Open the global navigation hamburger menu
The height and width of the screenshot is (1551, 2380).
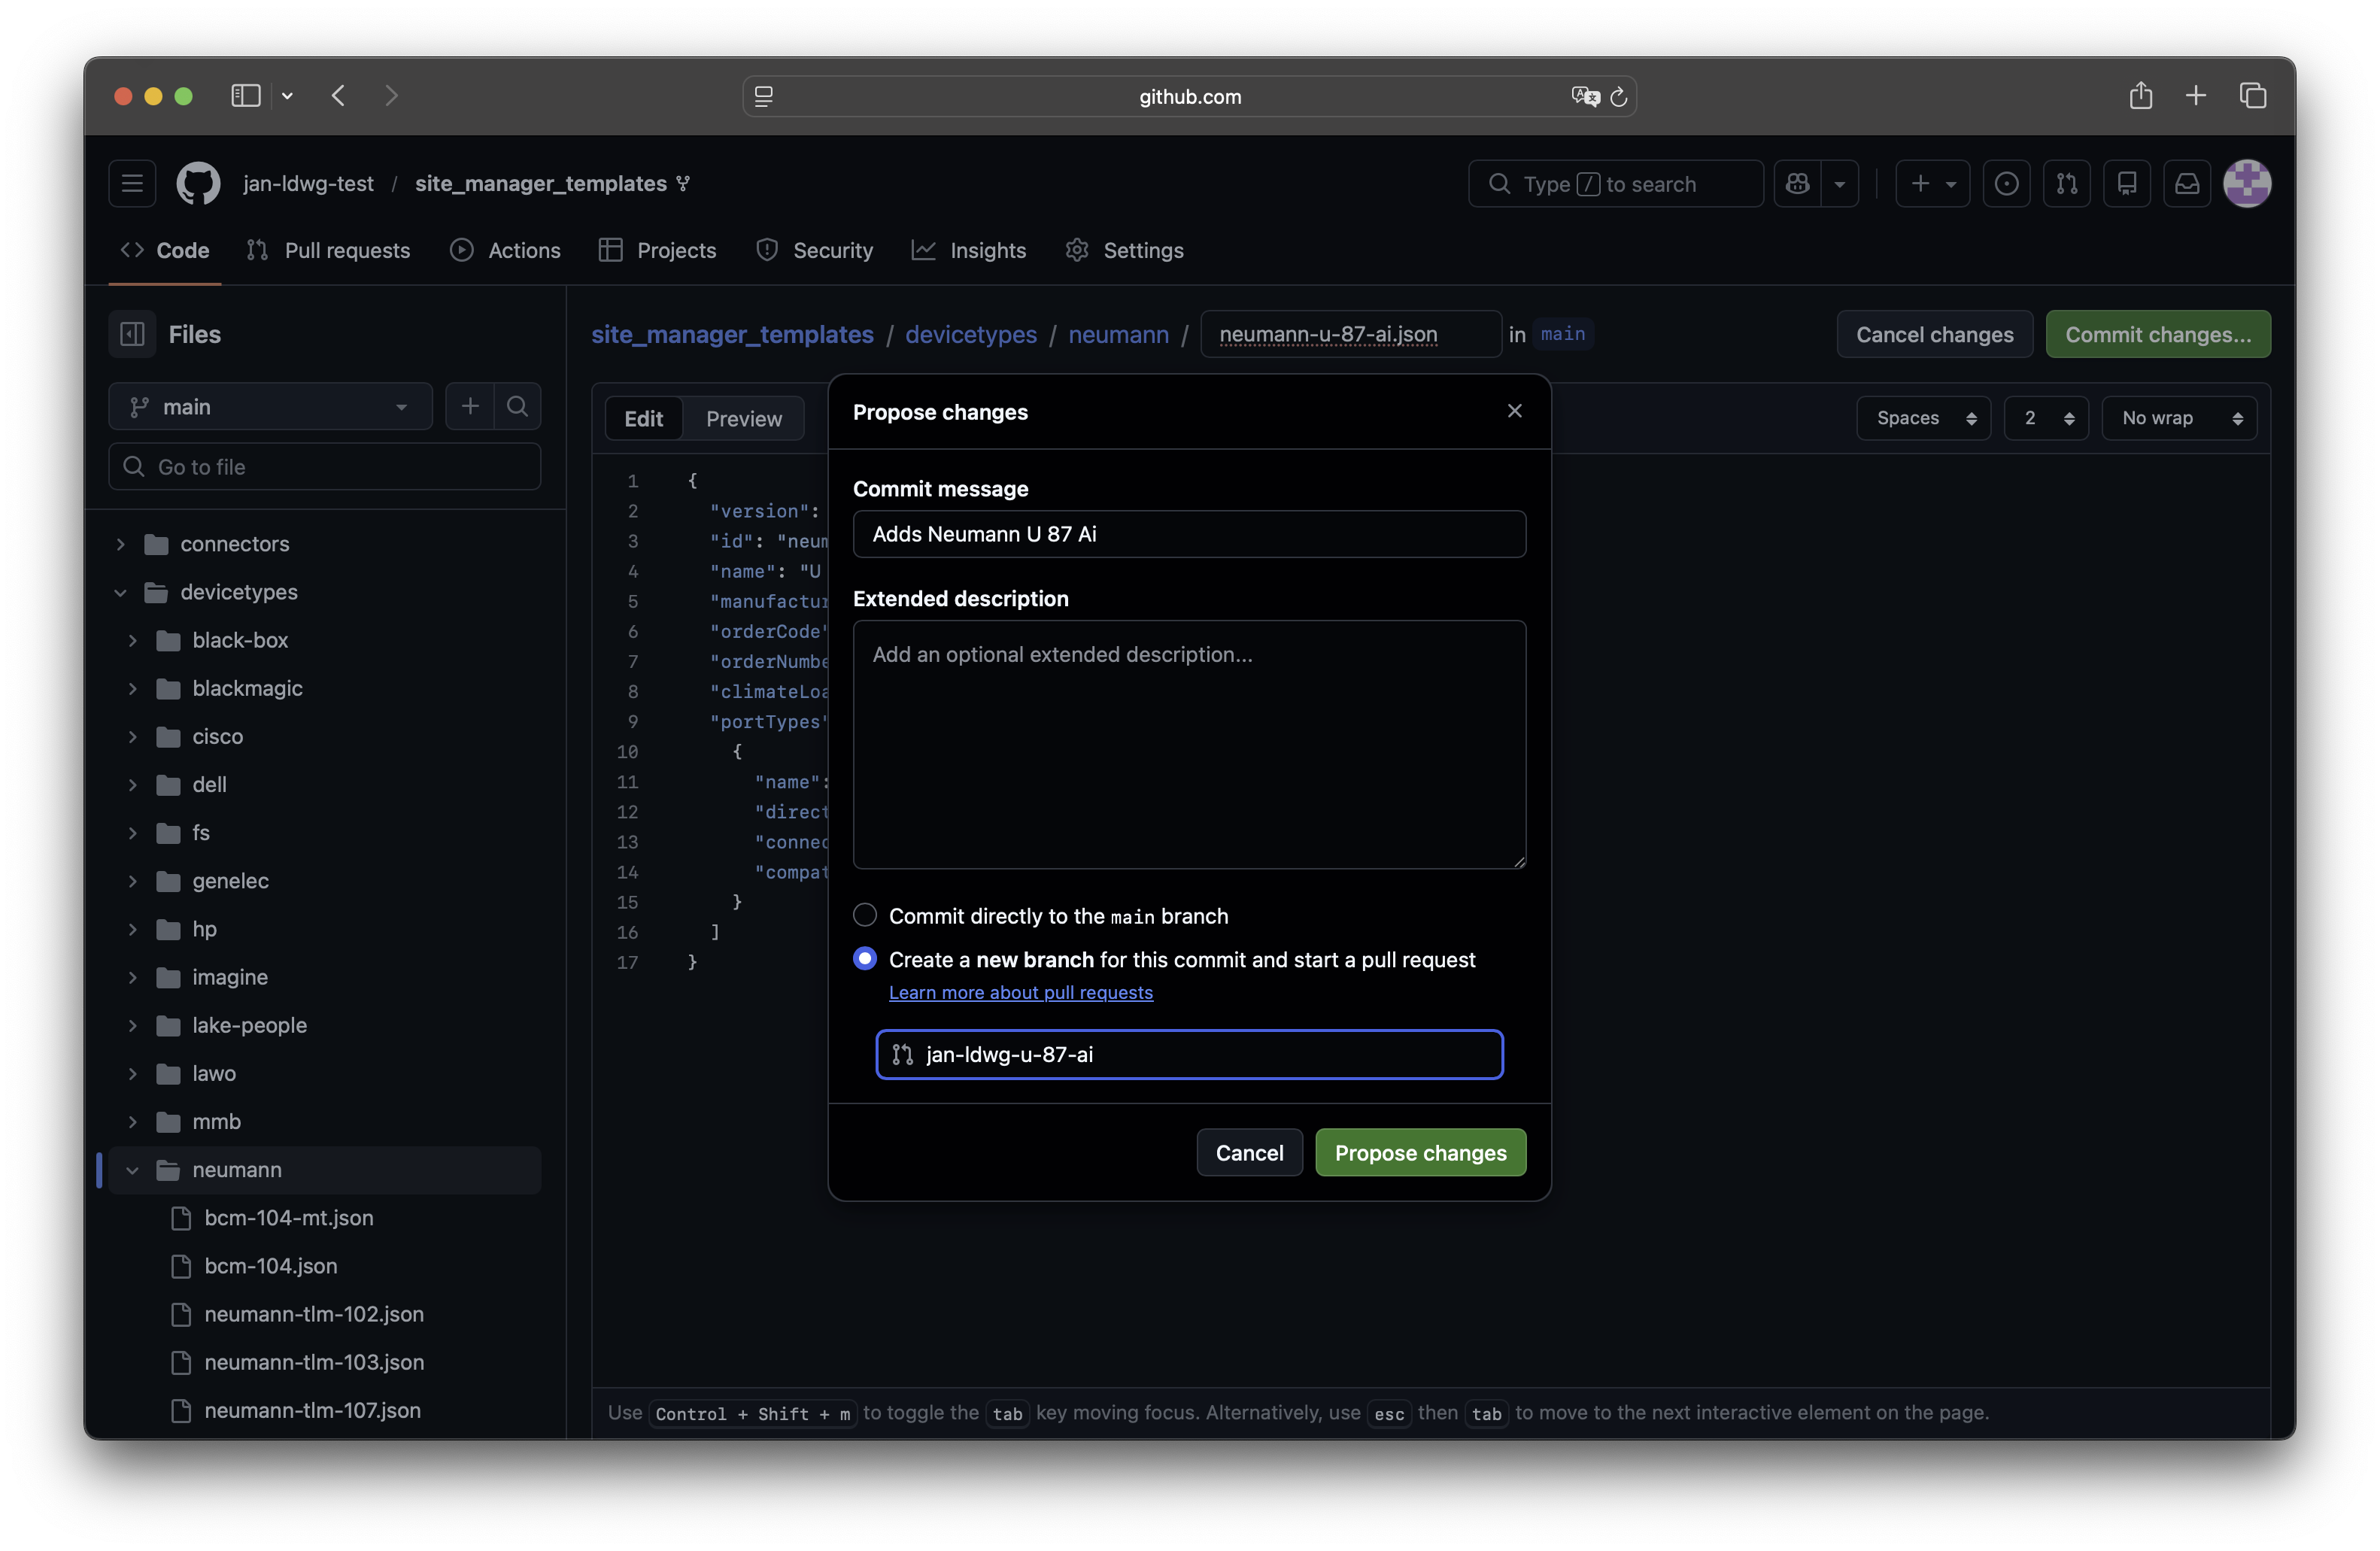point(132,184)
